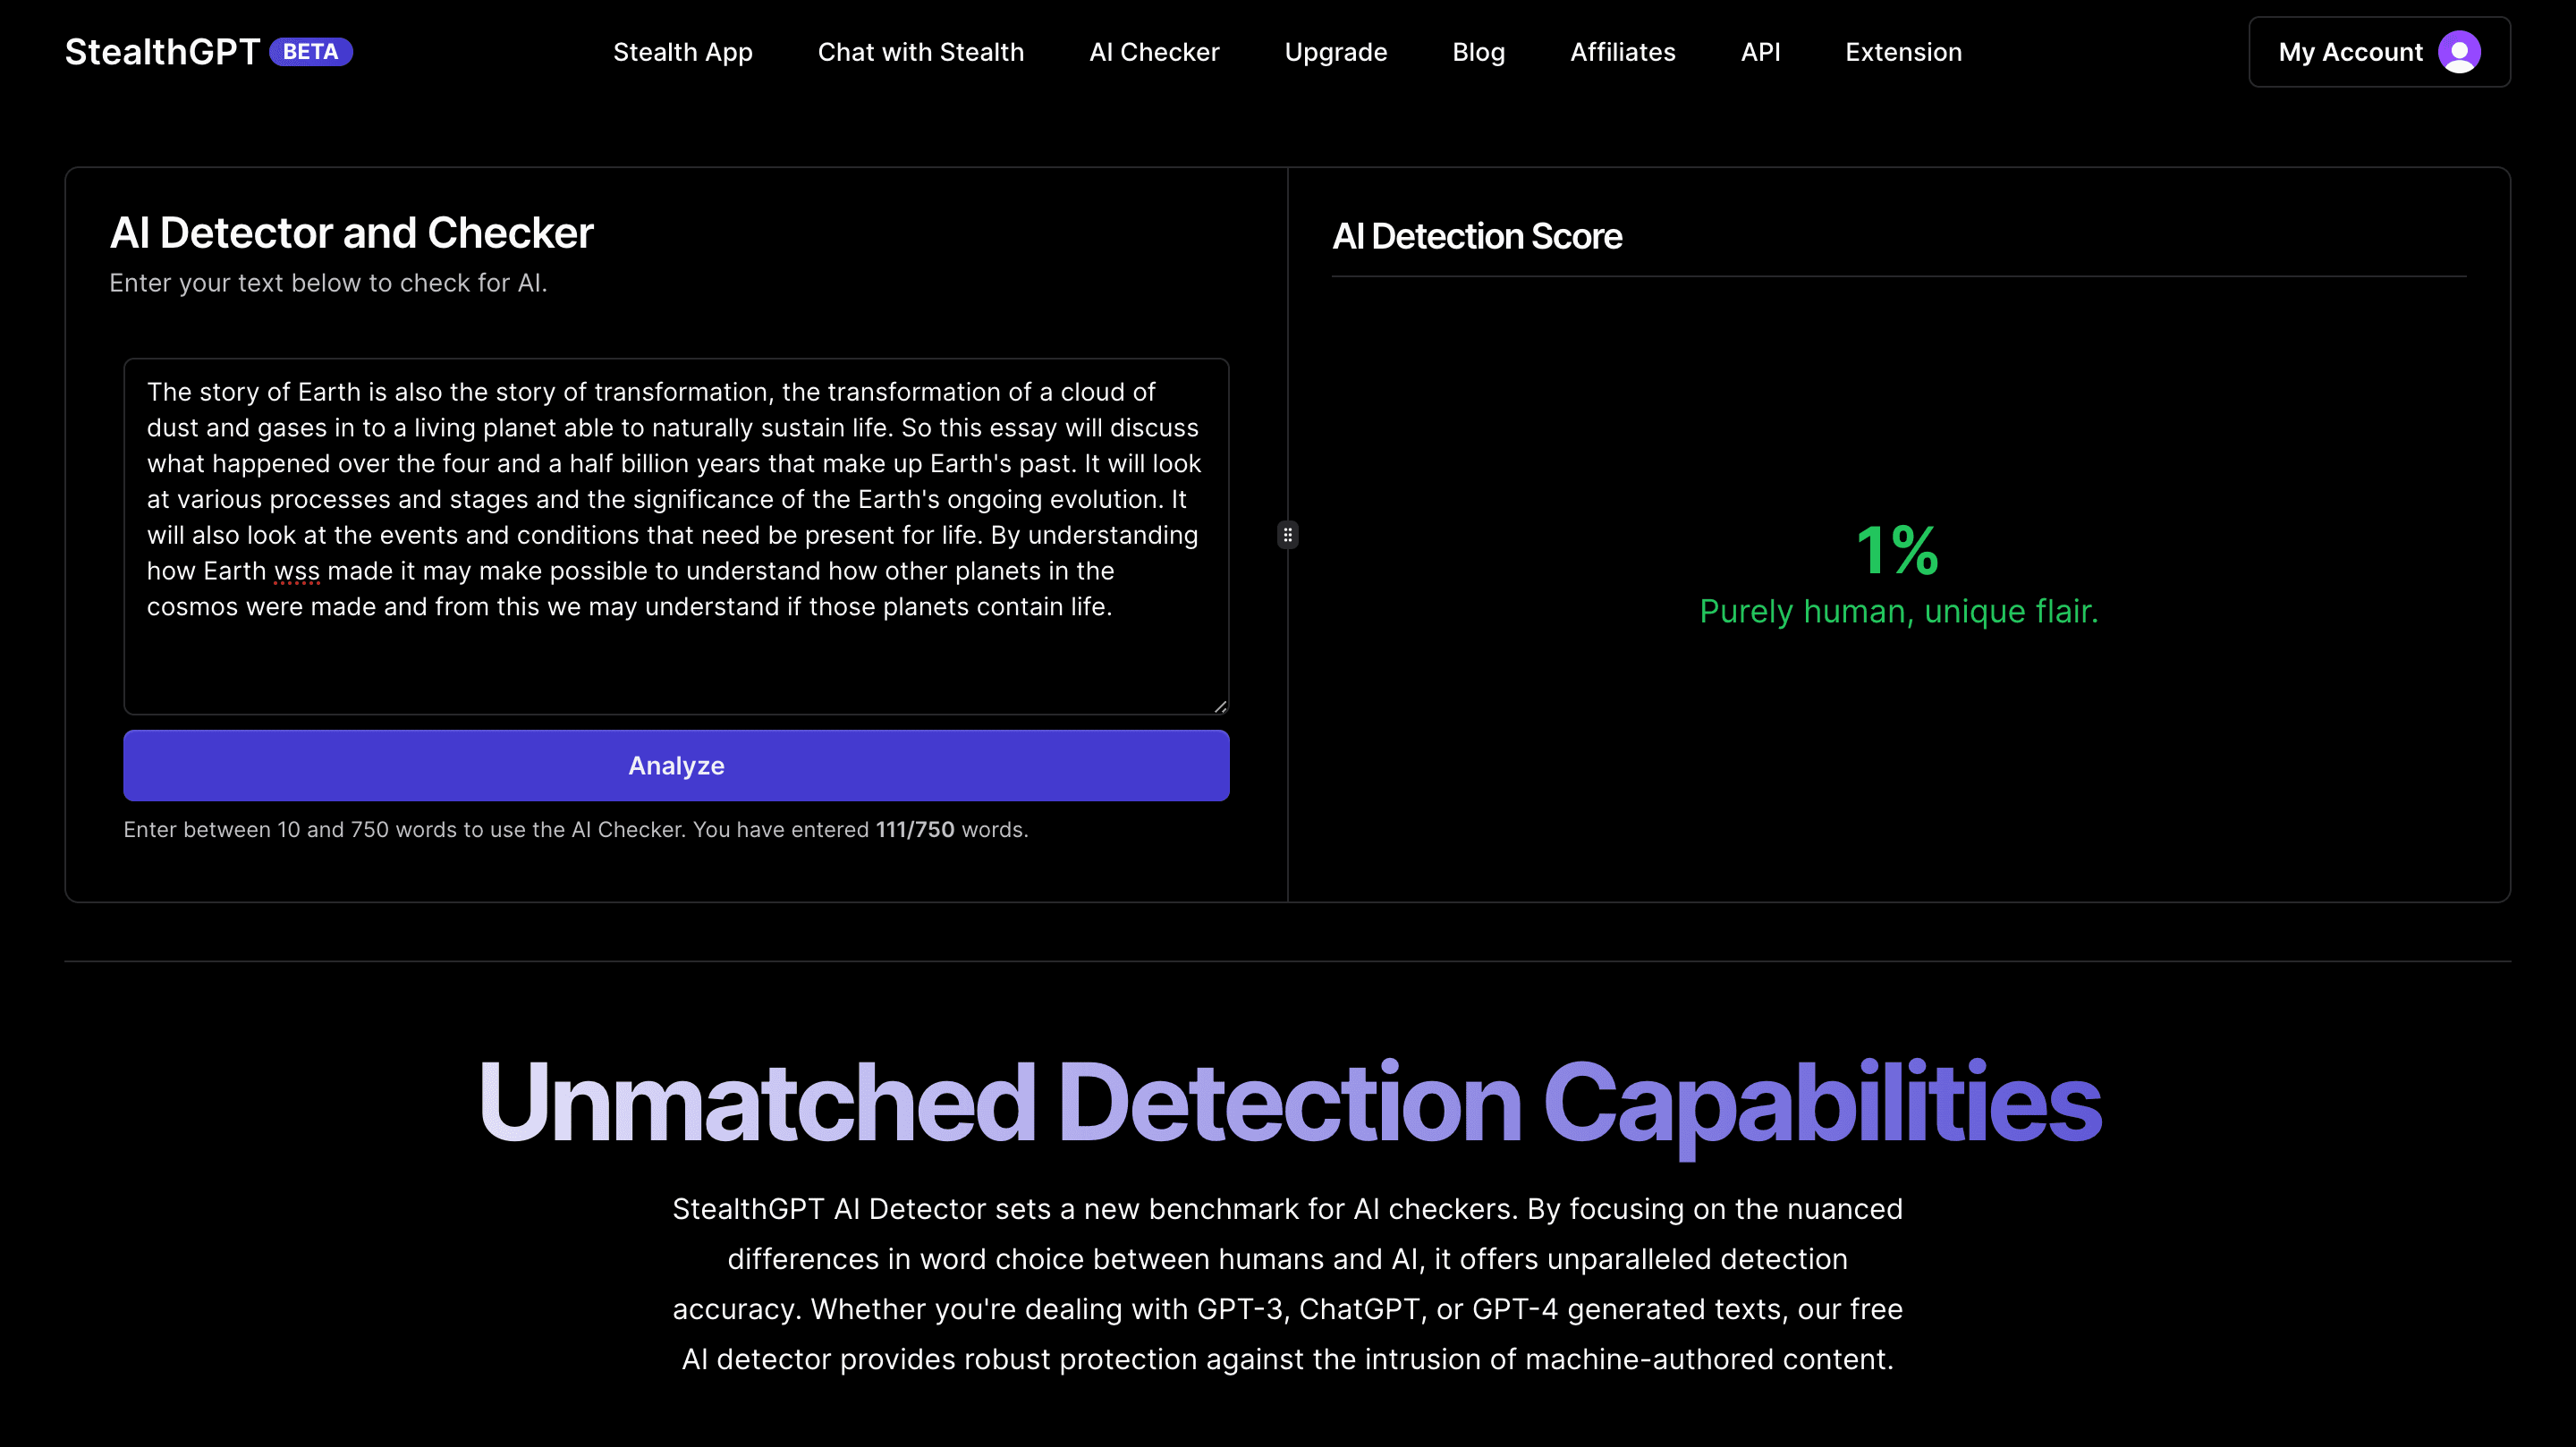Image resolution: width=2576 pixels, height=1447 pixels.
Task: Click the panel divider drag handle
Action: (1288, 535)
